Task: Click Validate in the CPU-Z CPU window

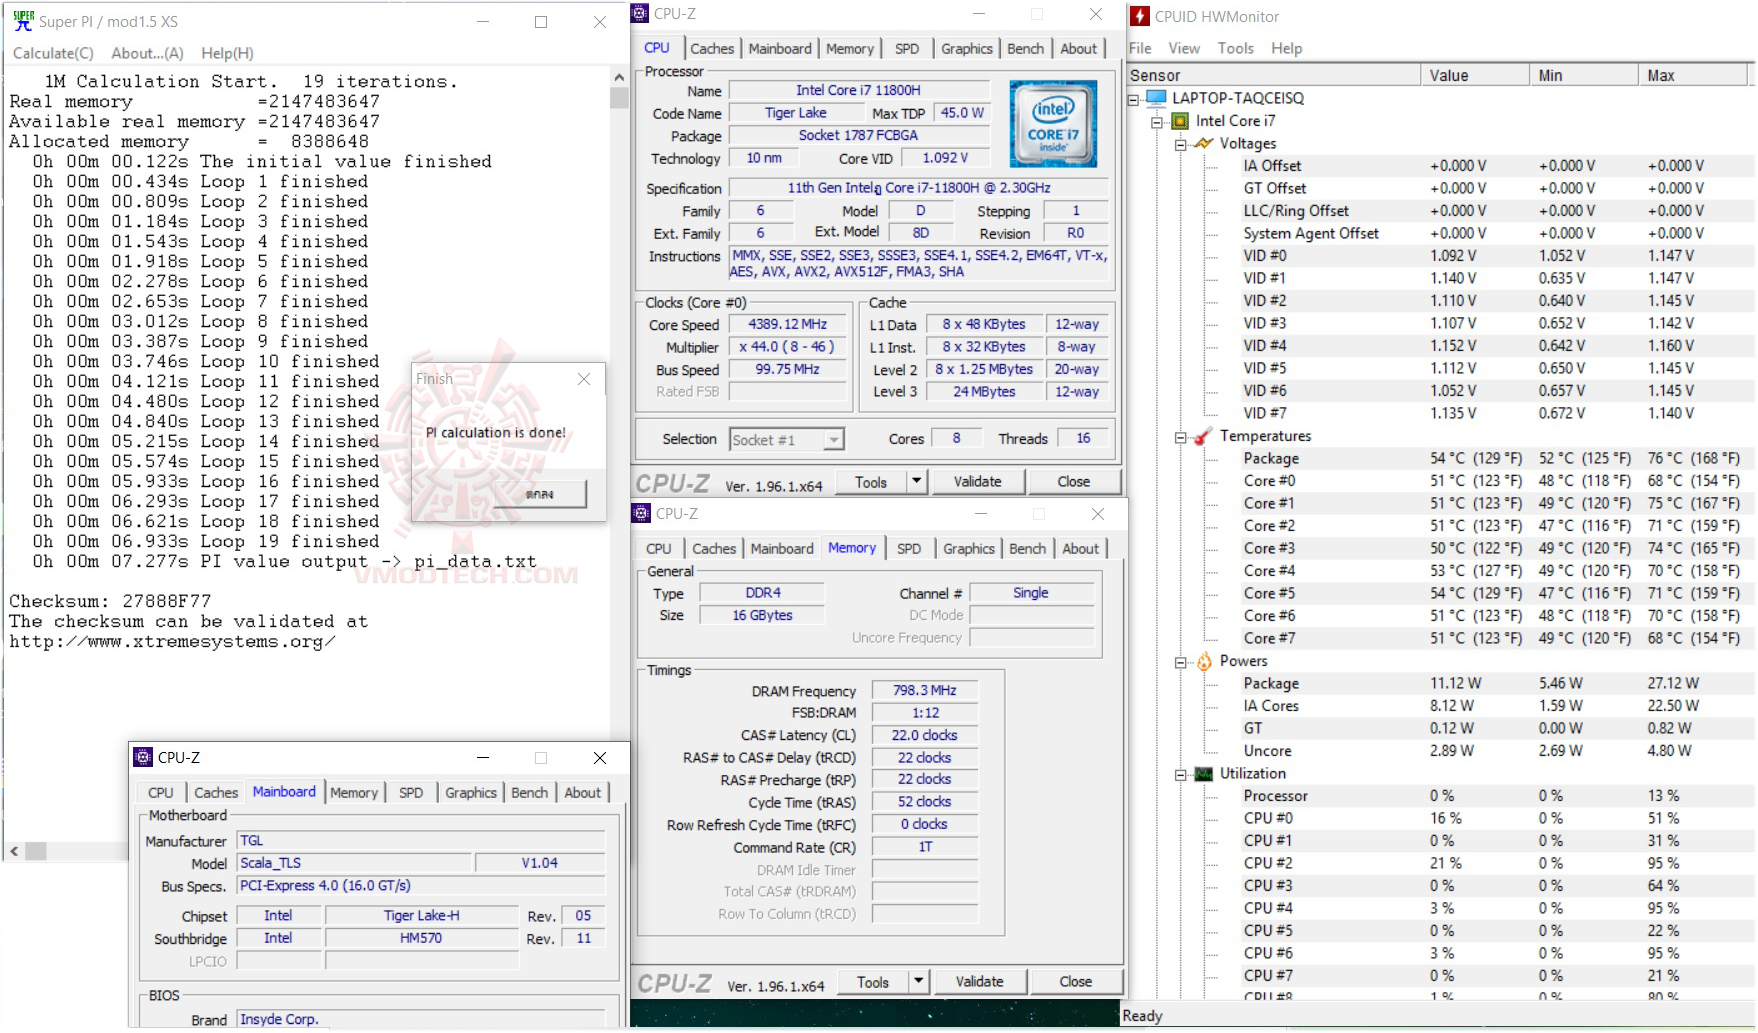Action: coord(977,482)
